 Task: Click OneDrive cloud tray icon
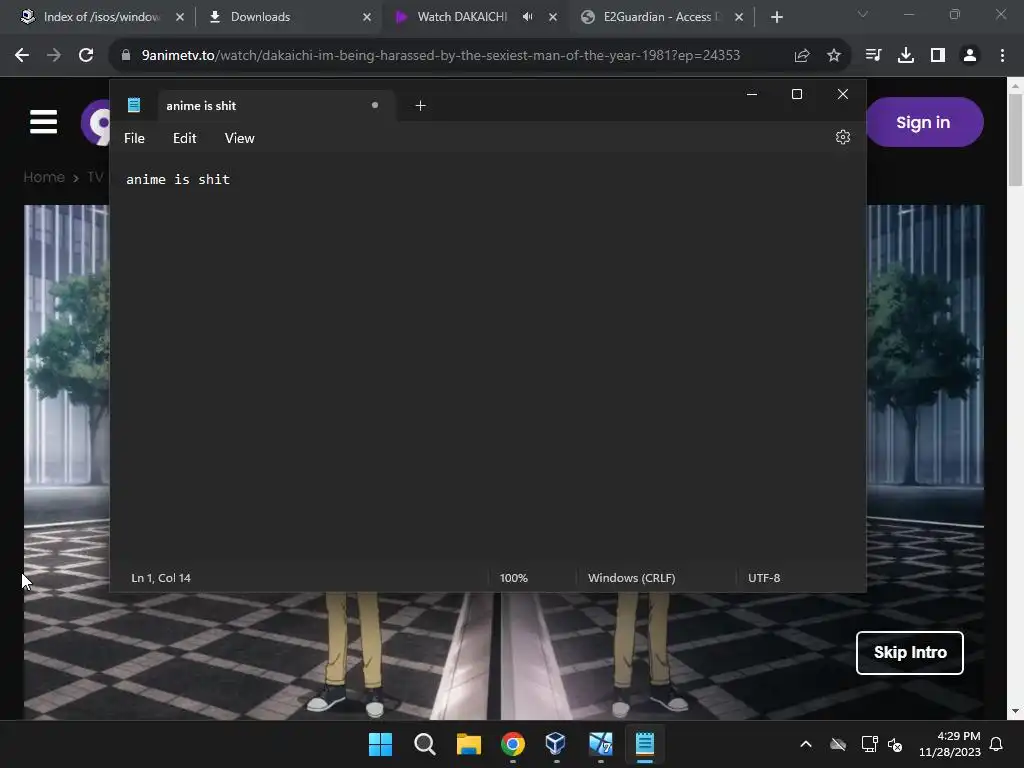(x=838, y=744)
